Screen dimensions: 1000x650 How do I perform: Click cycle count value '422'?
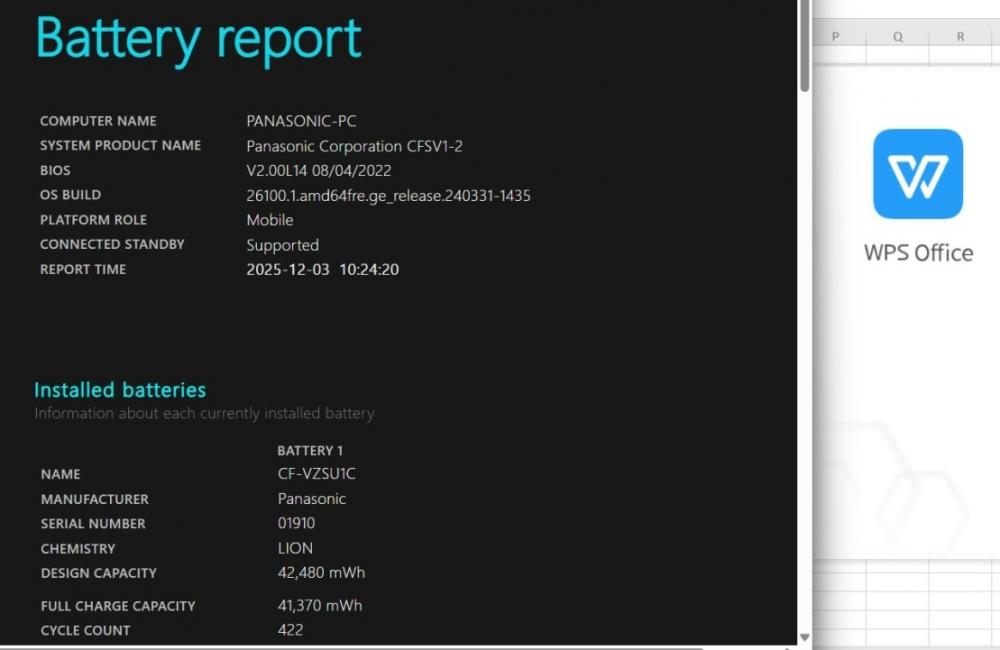point(290,630)
